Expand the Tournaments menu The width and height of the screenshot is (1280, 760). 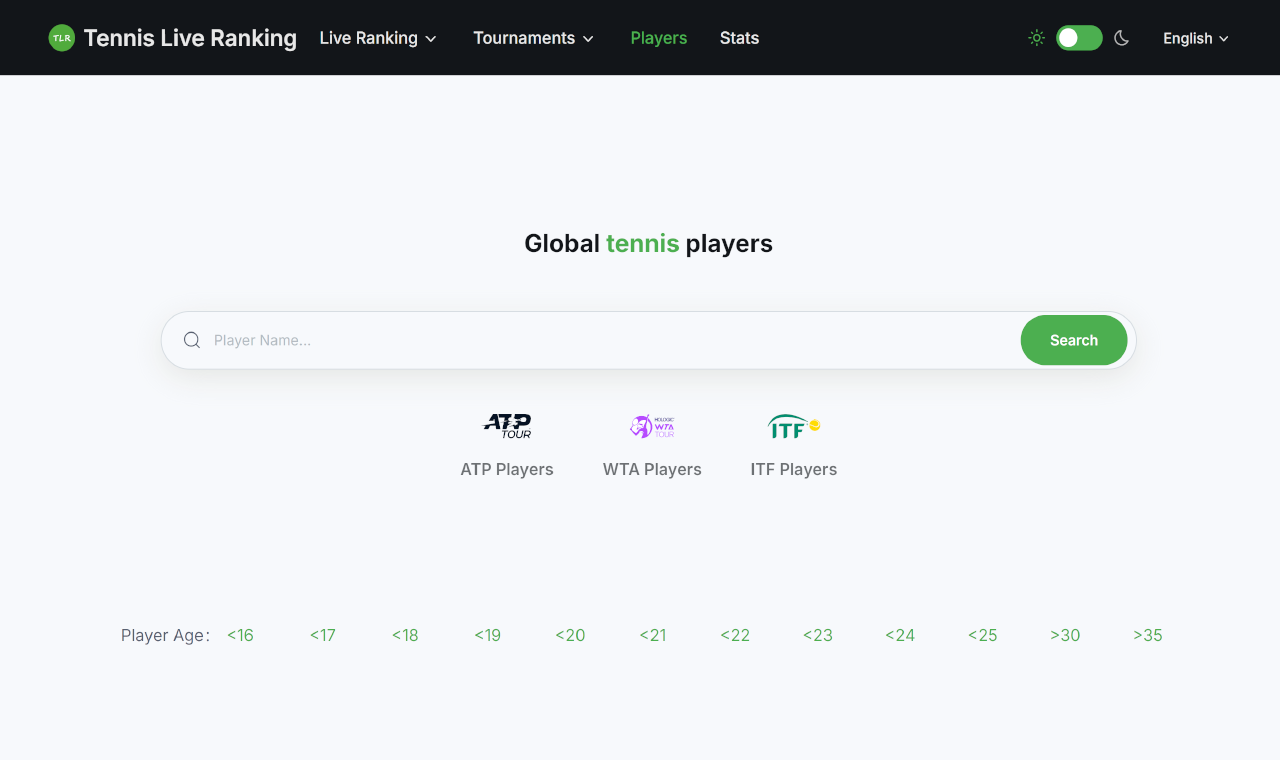click(533, 38)
